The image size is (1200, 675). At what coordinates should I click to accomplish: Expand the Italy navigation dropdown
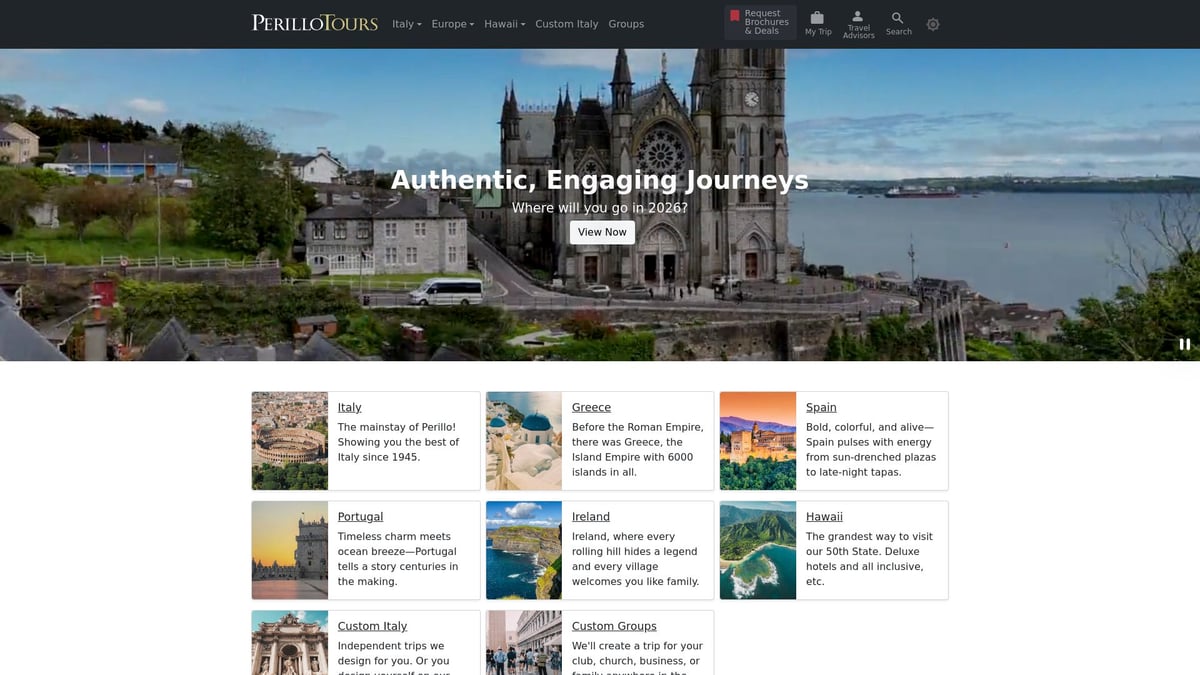[x=406, y=23]
